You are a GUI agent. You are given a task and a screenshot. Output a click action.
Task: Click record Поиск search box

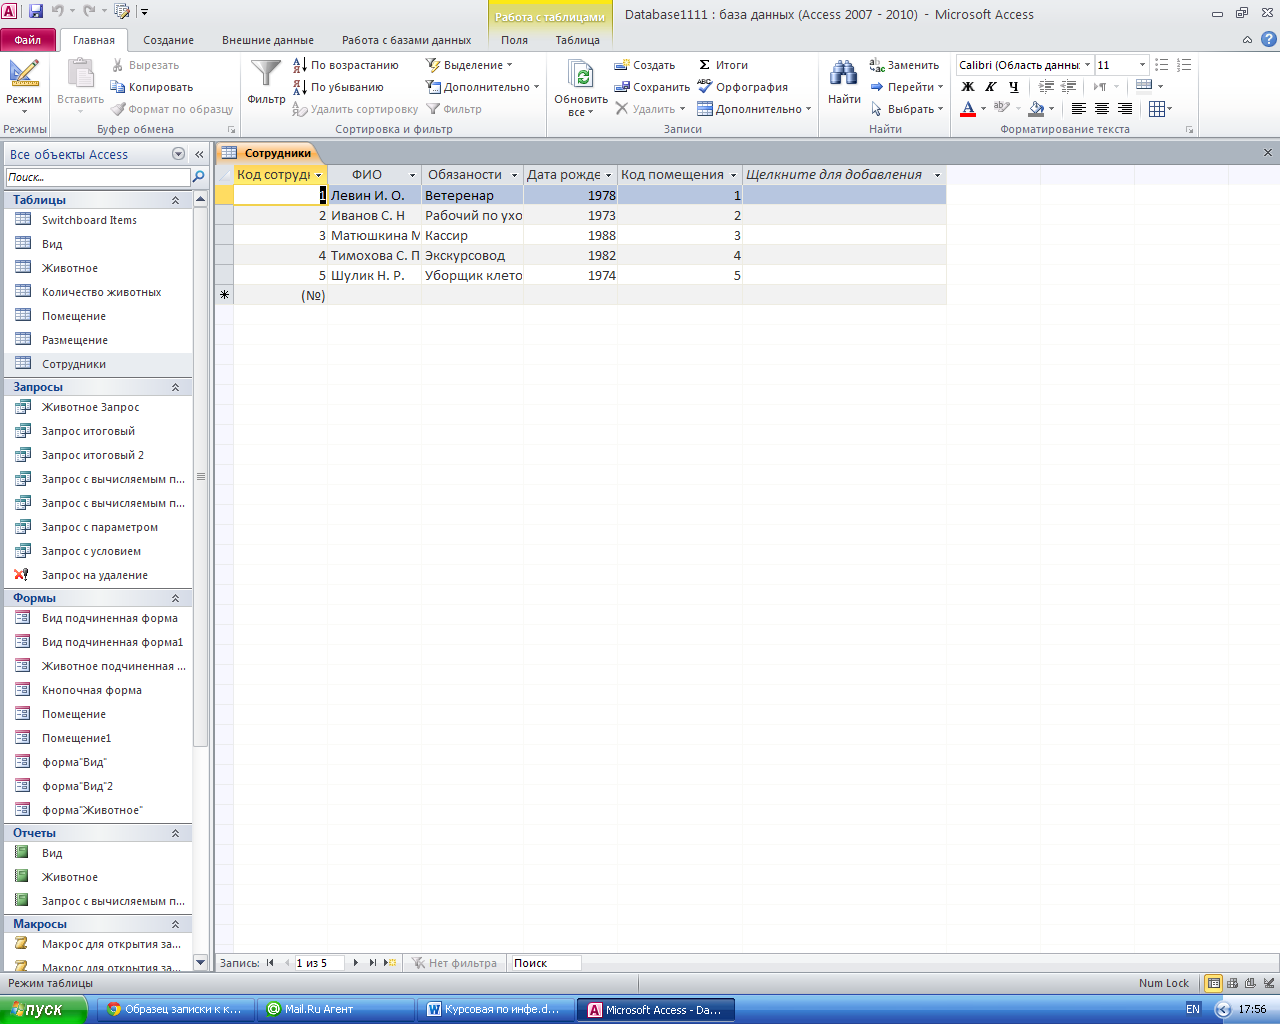[545, 963]
